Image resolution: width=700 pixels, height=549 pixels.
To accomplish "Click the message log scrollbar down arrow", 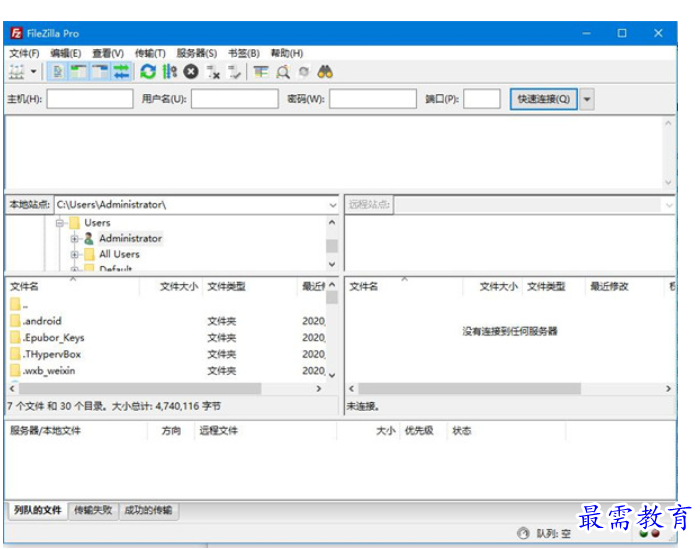I will 668,182.
